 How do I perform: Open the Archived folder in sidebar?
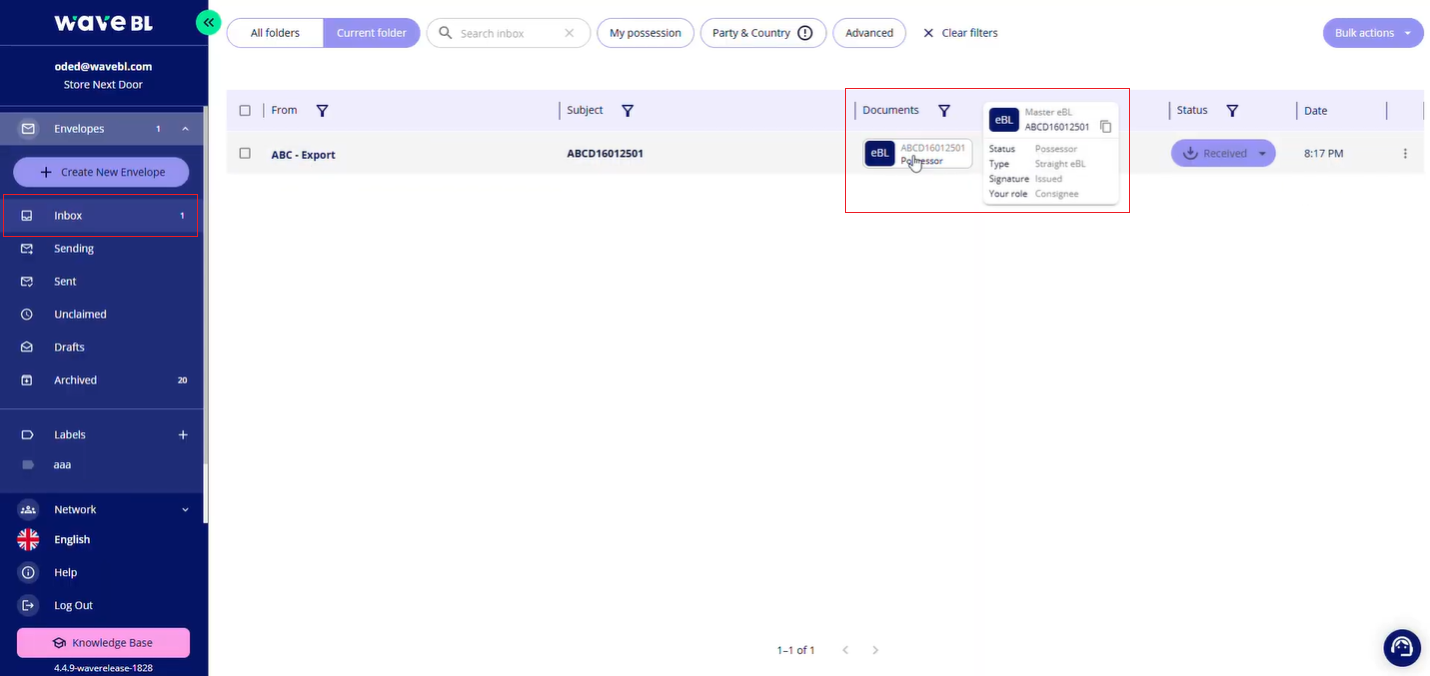(x=75, y=380)
